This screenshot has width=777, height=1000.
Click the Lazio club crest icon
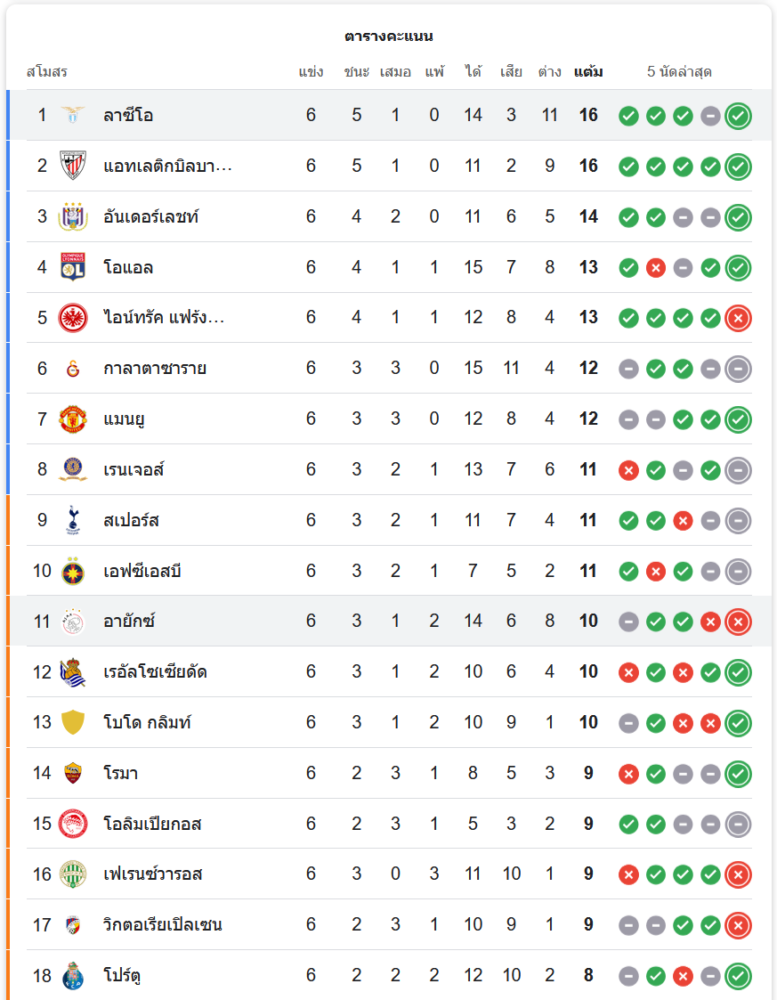[x=73, y=115]
